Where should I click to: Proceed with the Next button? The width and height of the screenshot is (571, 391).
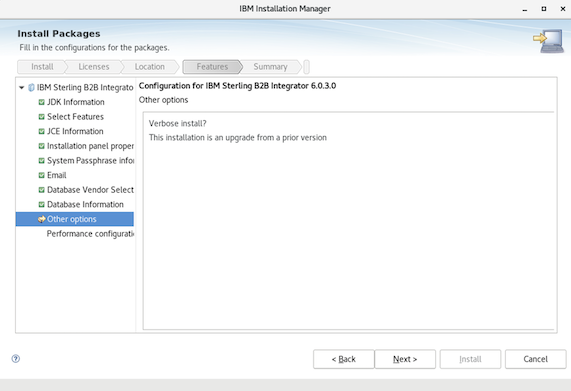(405, 359)
